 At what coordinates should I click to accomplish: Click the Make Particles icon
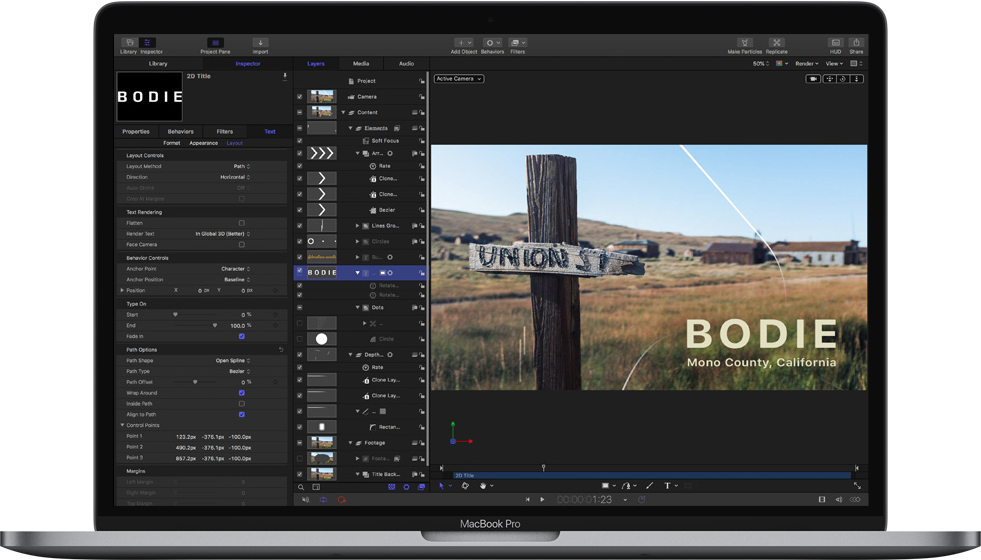tap(745, 43)
